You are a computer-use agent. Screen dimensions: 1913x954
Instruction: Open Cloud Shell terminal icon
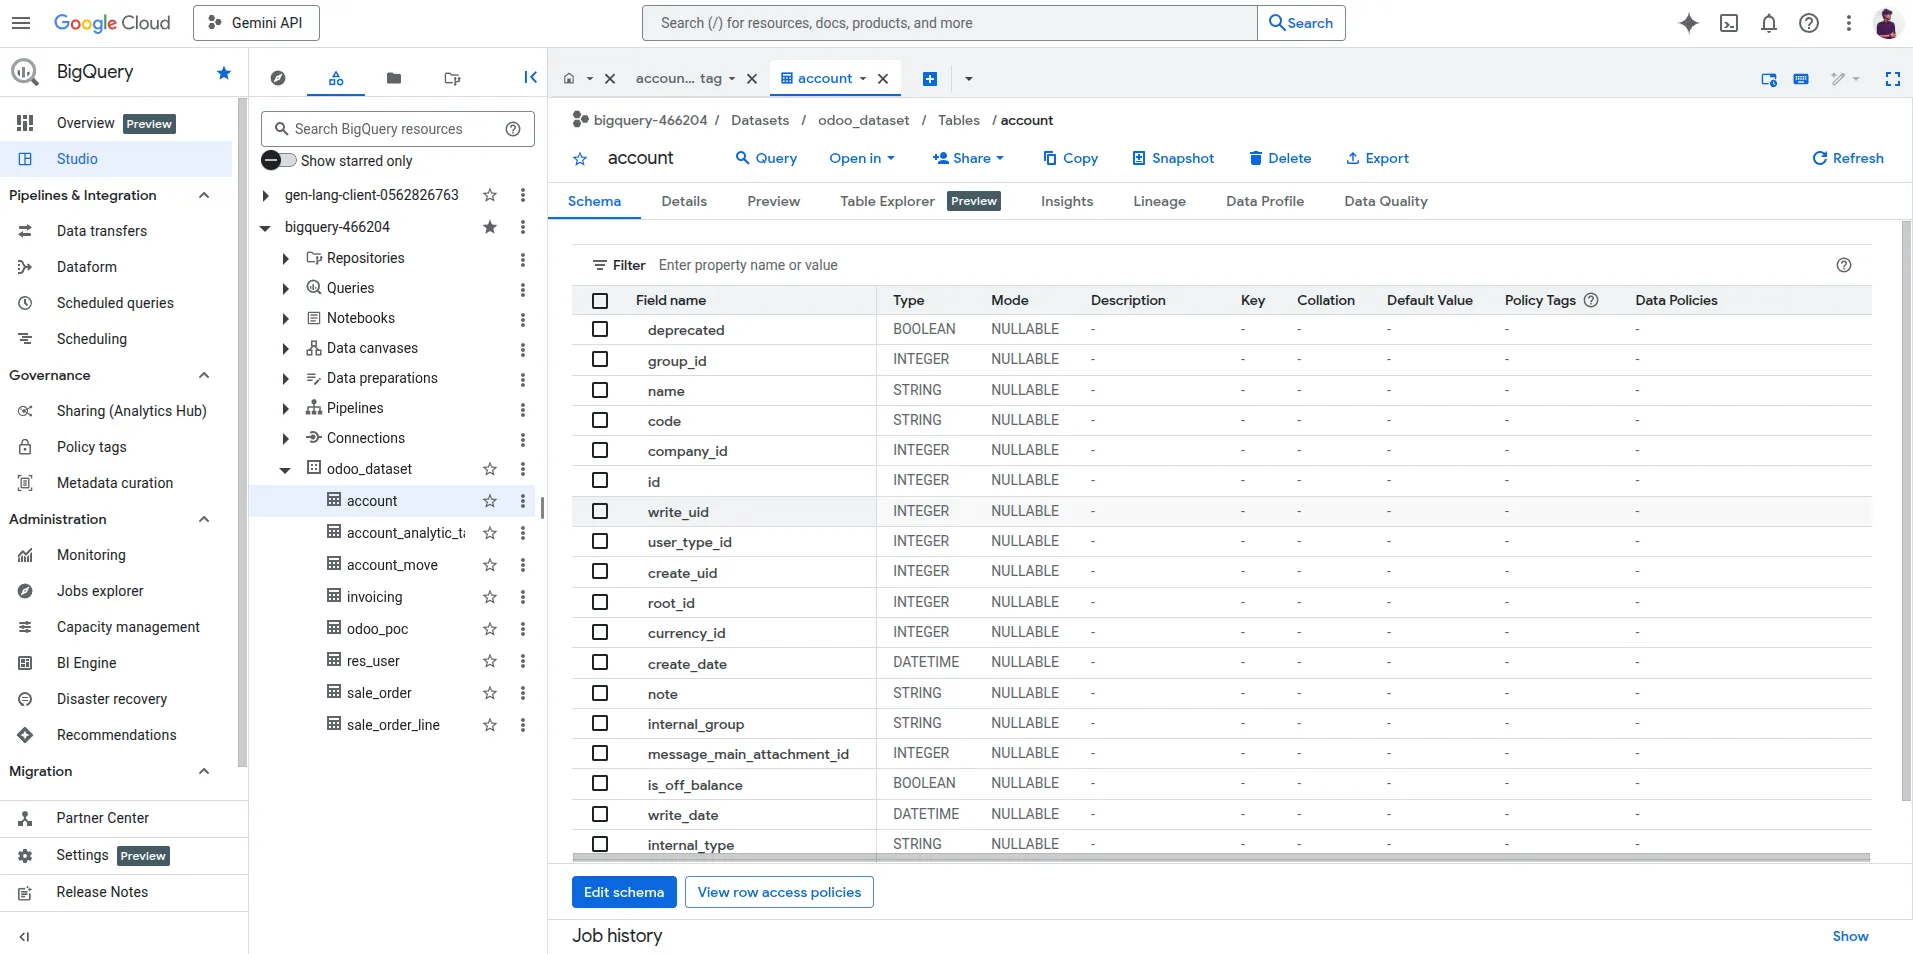tap(1728, 23)
